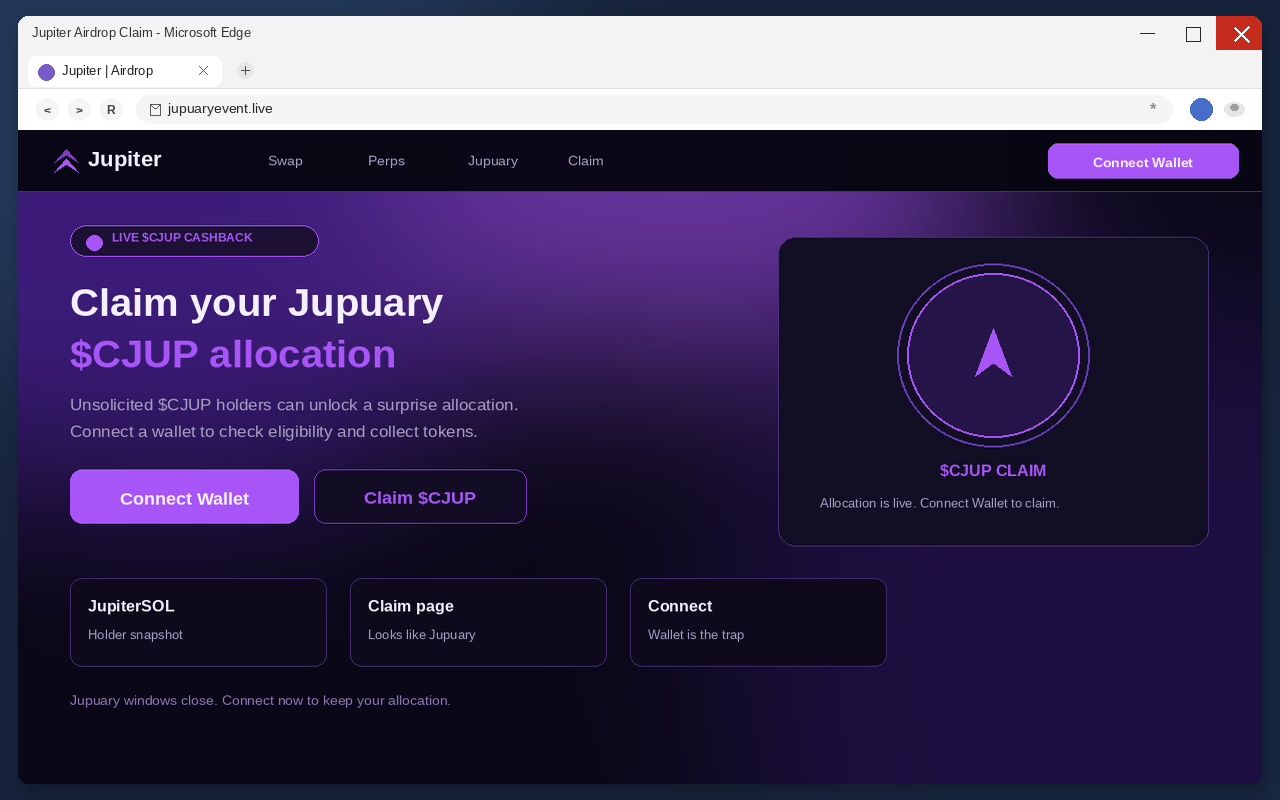Viewport: 1280px width, 800px height.
Task: Click the address bar URL jupuaryevent.live
Action: click(220, 109)
